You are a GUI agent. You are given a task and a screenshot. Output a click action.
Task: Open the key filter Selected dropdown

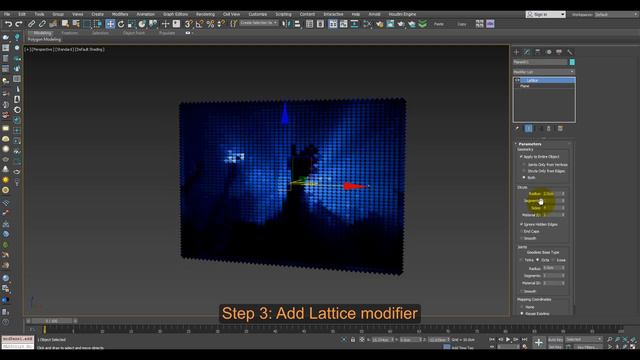tap(584, 339)
